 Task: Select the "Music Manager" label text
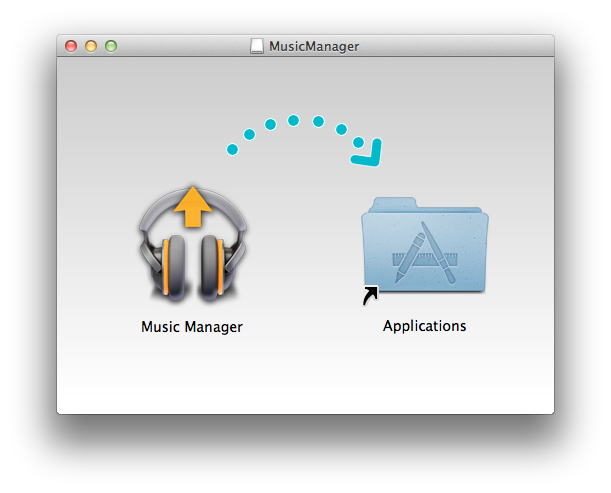click(192, 327)
